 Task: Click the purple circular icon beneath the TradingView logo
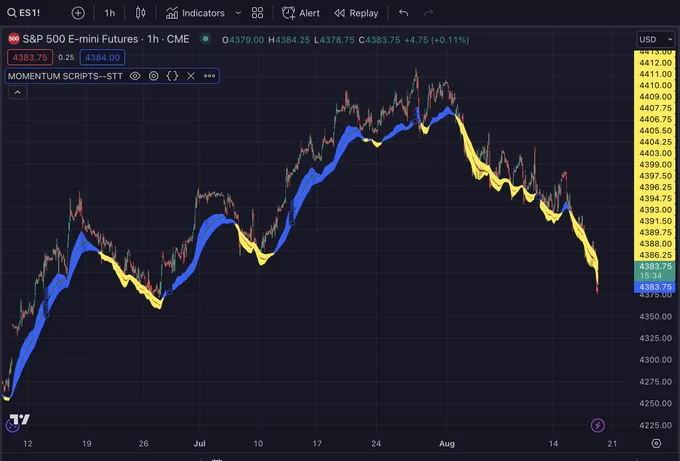click(x=12, y=426)
